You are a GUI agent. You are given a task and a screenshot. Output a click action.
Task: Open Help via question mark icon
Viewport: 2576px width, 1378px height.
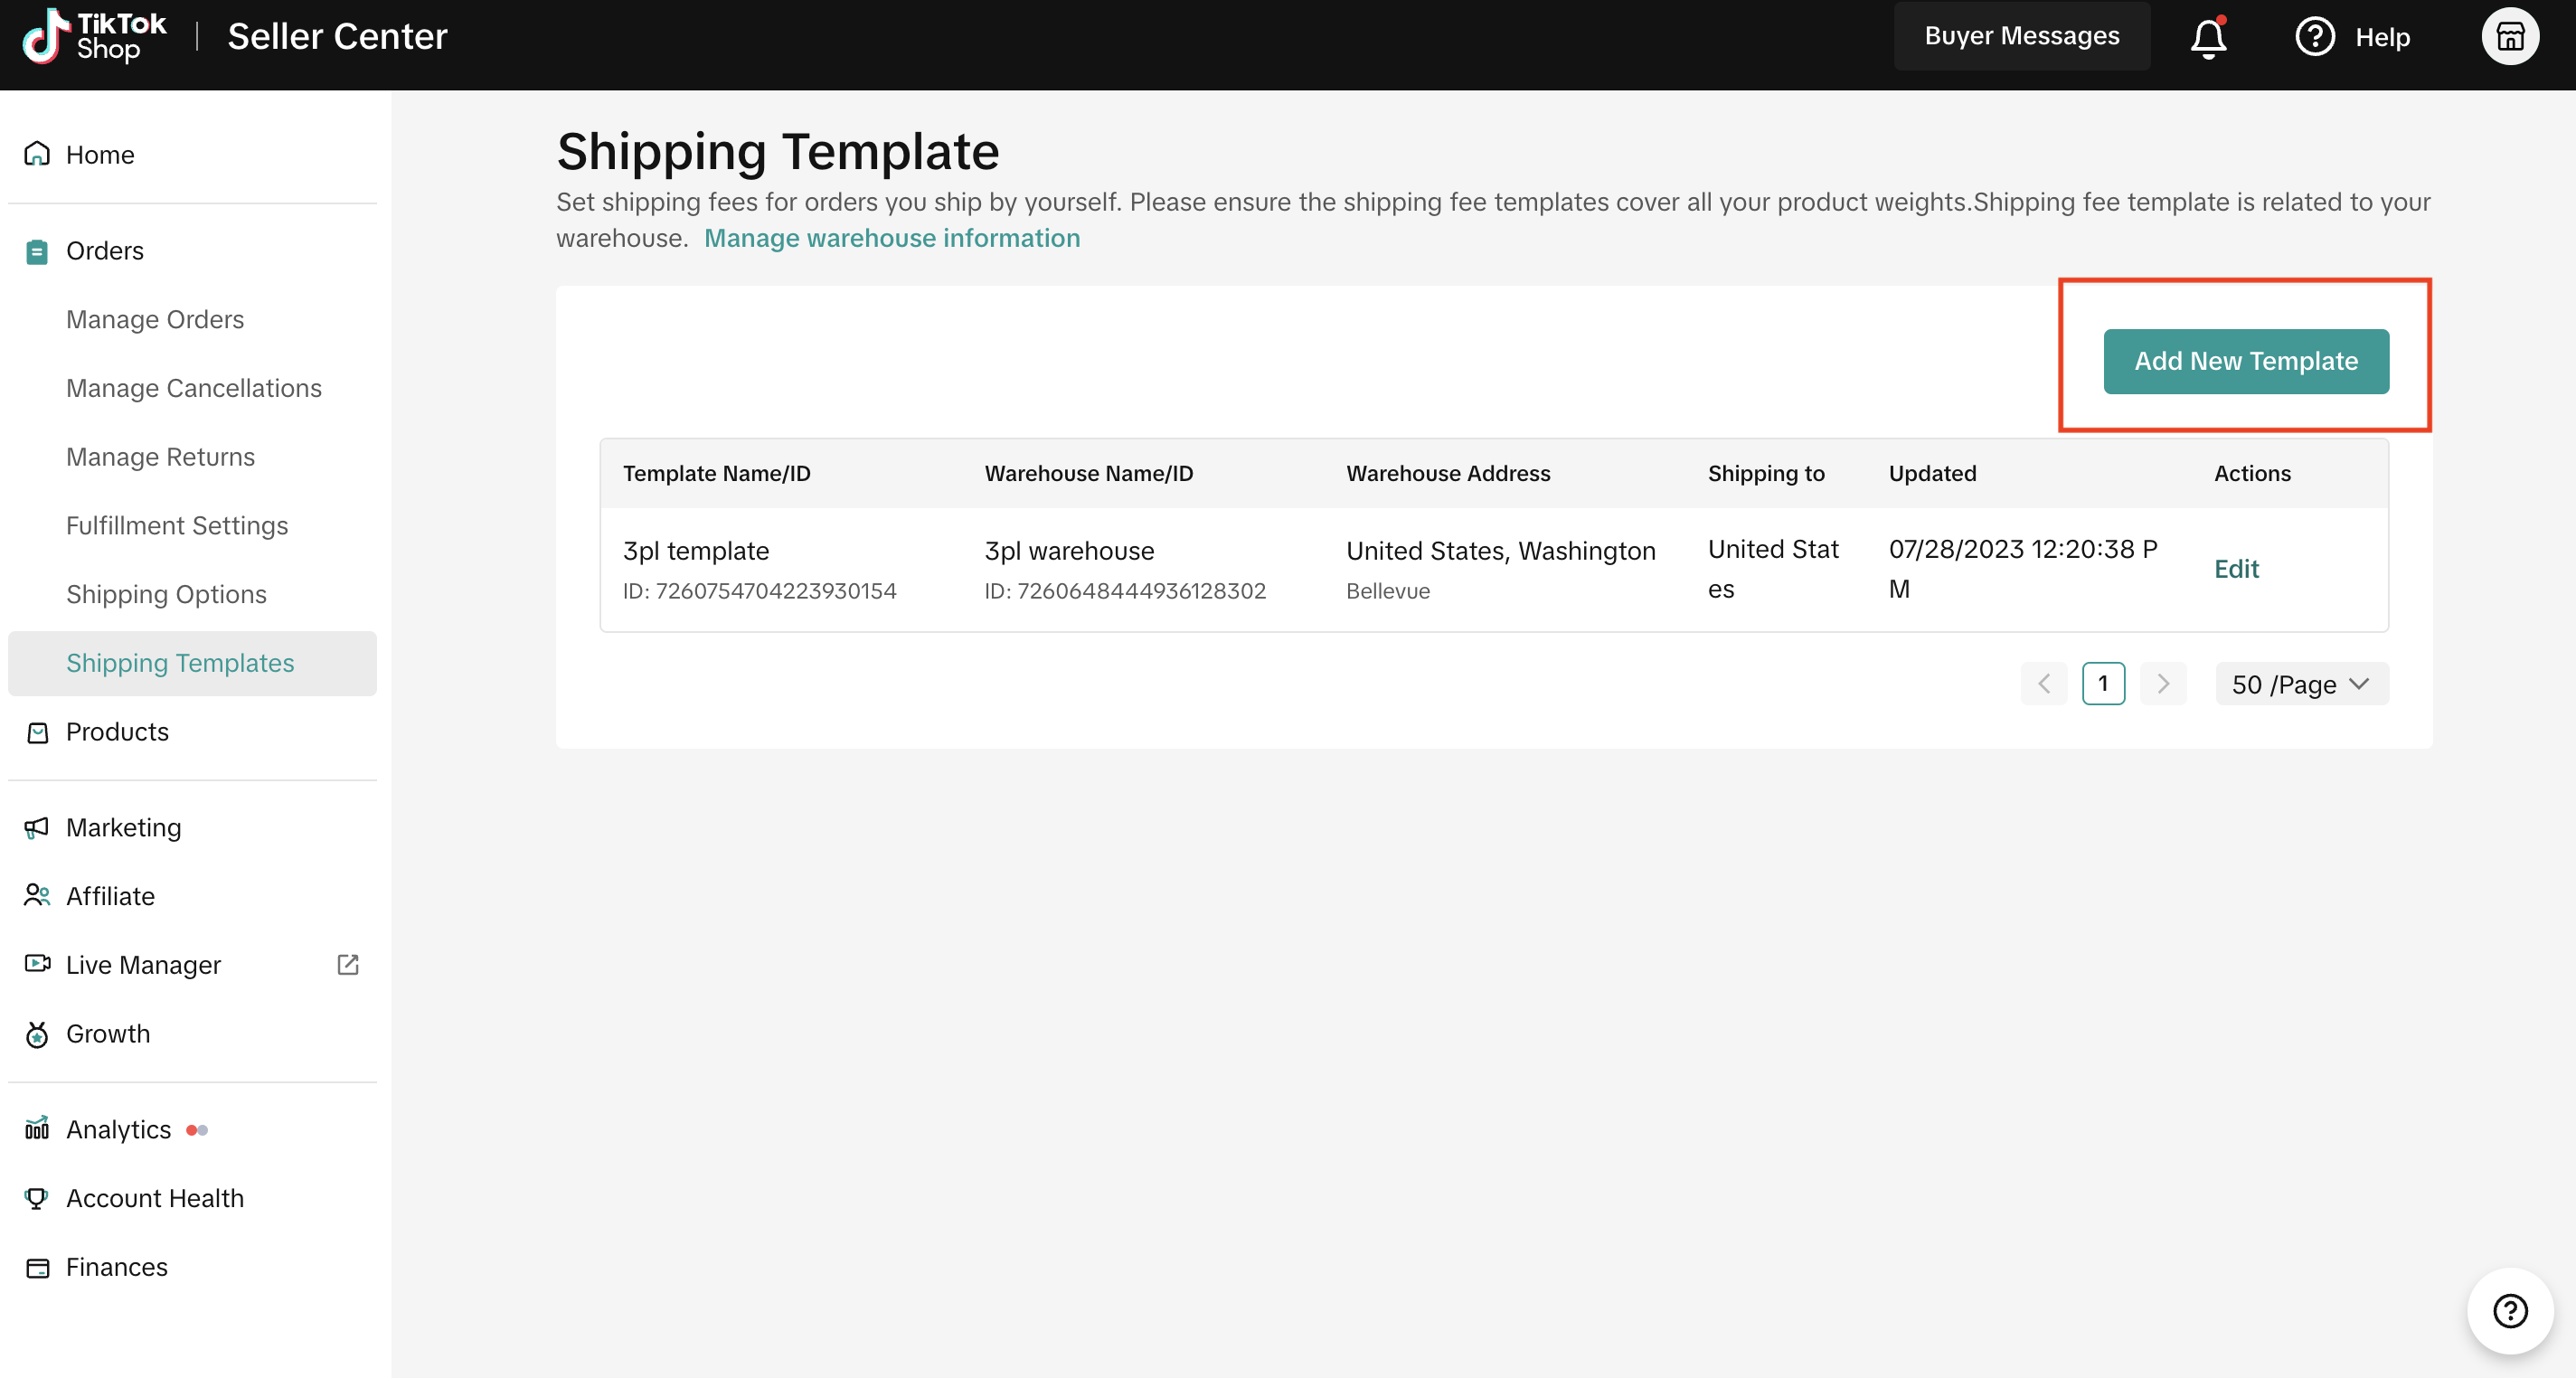click(x=2313, y=37)
